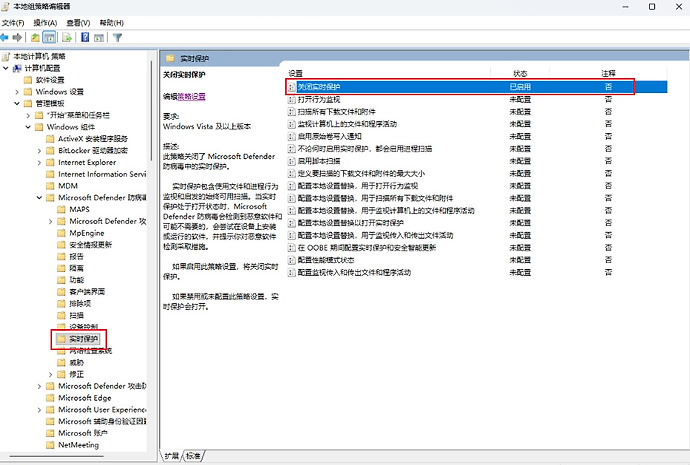Select the Internet Information Services folder

[x=102, y=174]
